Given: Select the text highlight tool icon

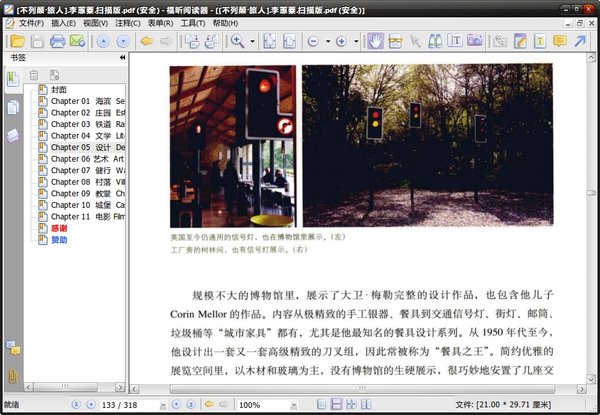Looking at the screenshot, I should click(x=540, y=41).
